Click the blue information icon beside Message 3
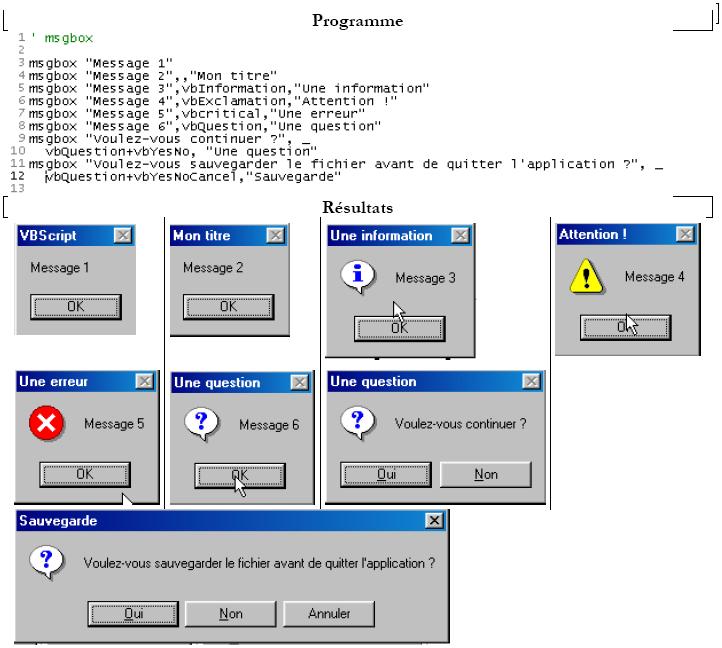The height and width of the screenshot is (648, 722). [x=356, y=277]
